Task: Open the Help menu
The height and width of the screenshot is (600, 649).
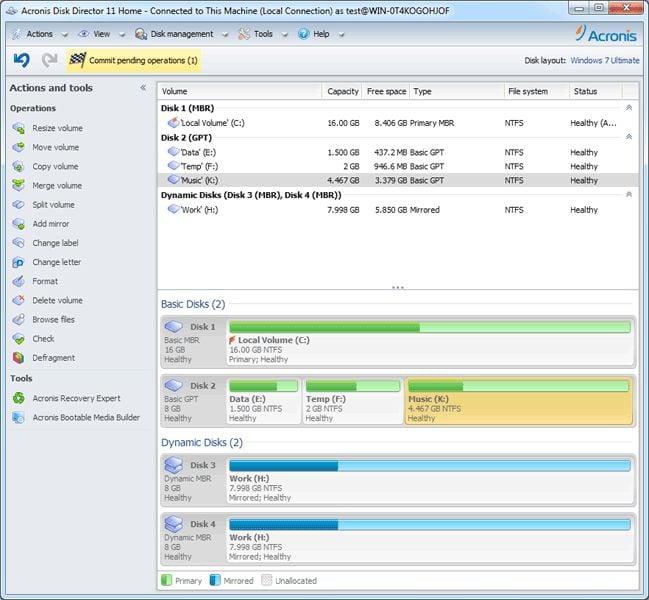Action: click(321, 34)
